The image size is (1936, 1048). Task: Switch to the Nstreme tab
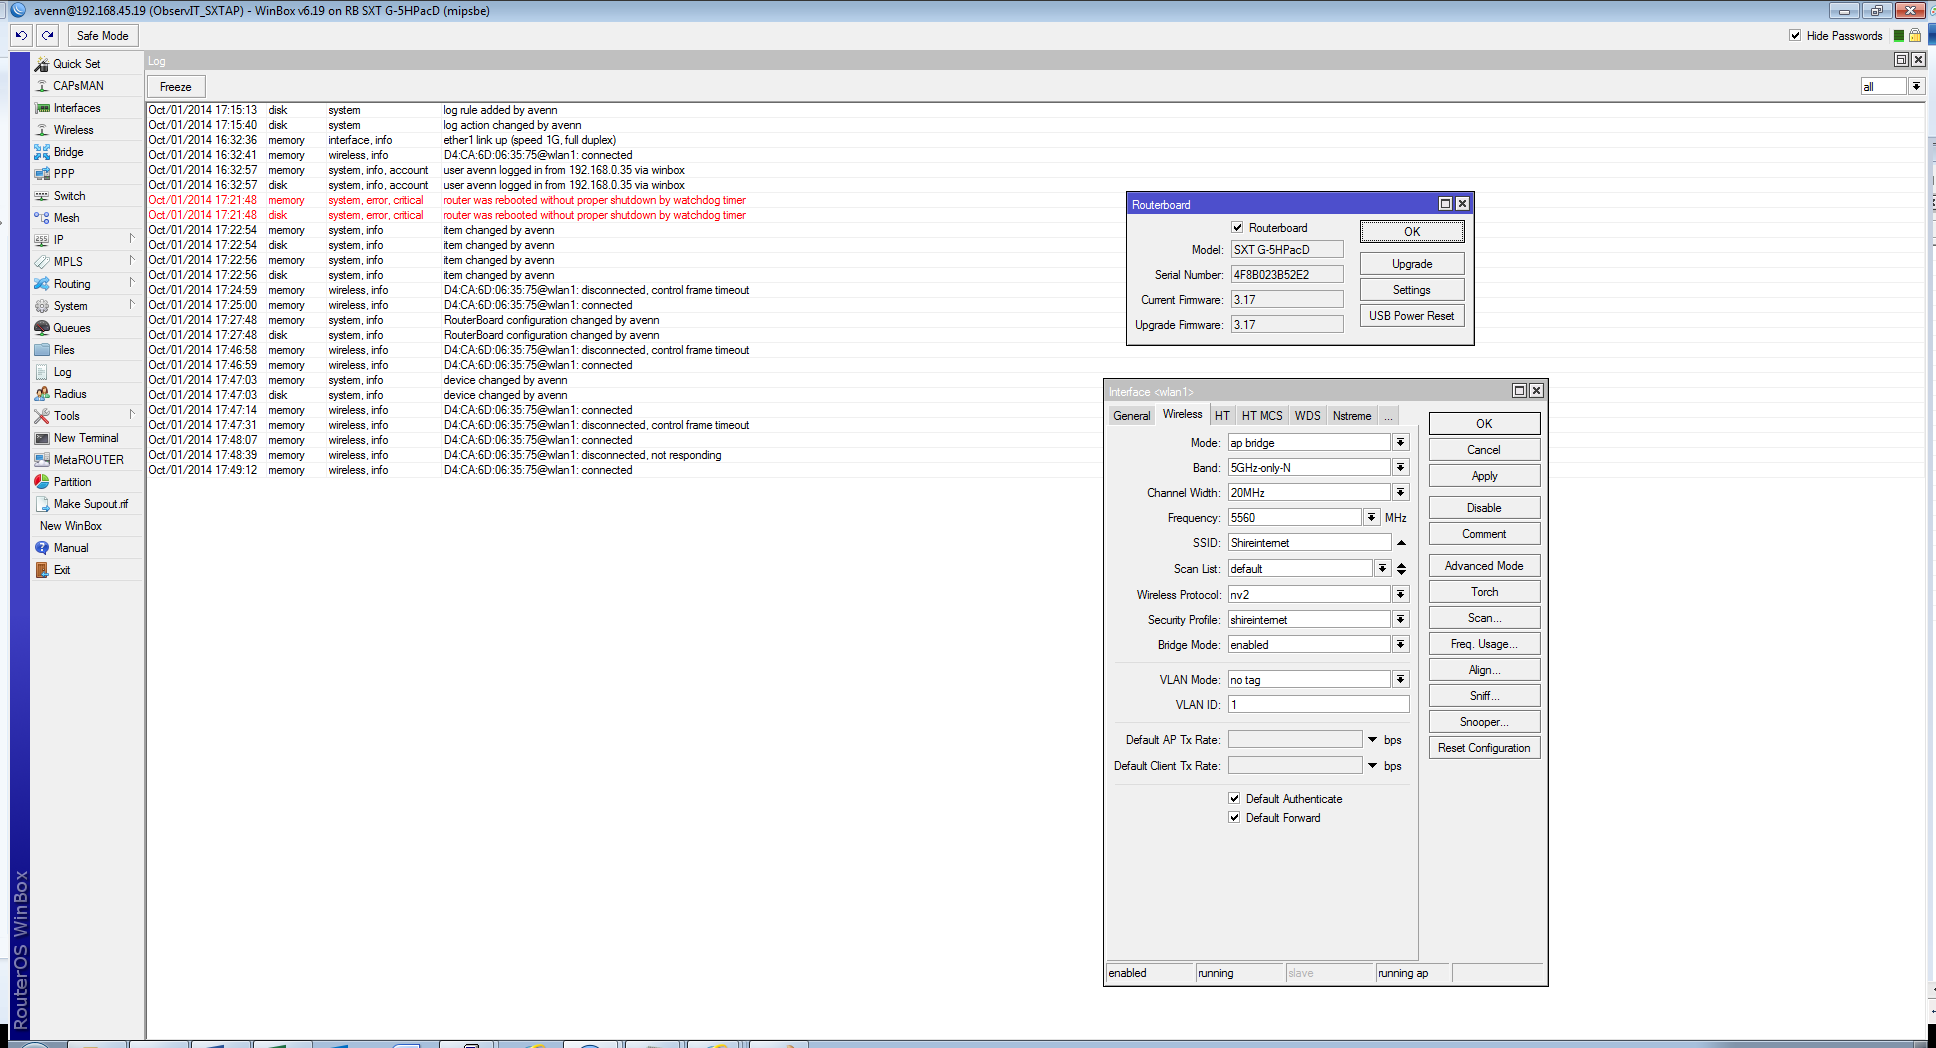click(1351, 416)
